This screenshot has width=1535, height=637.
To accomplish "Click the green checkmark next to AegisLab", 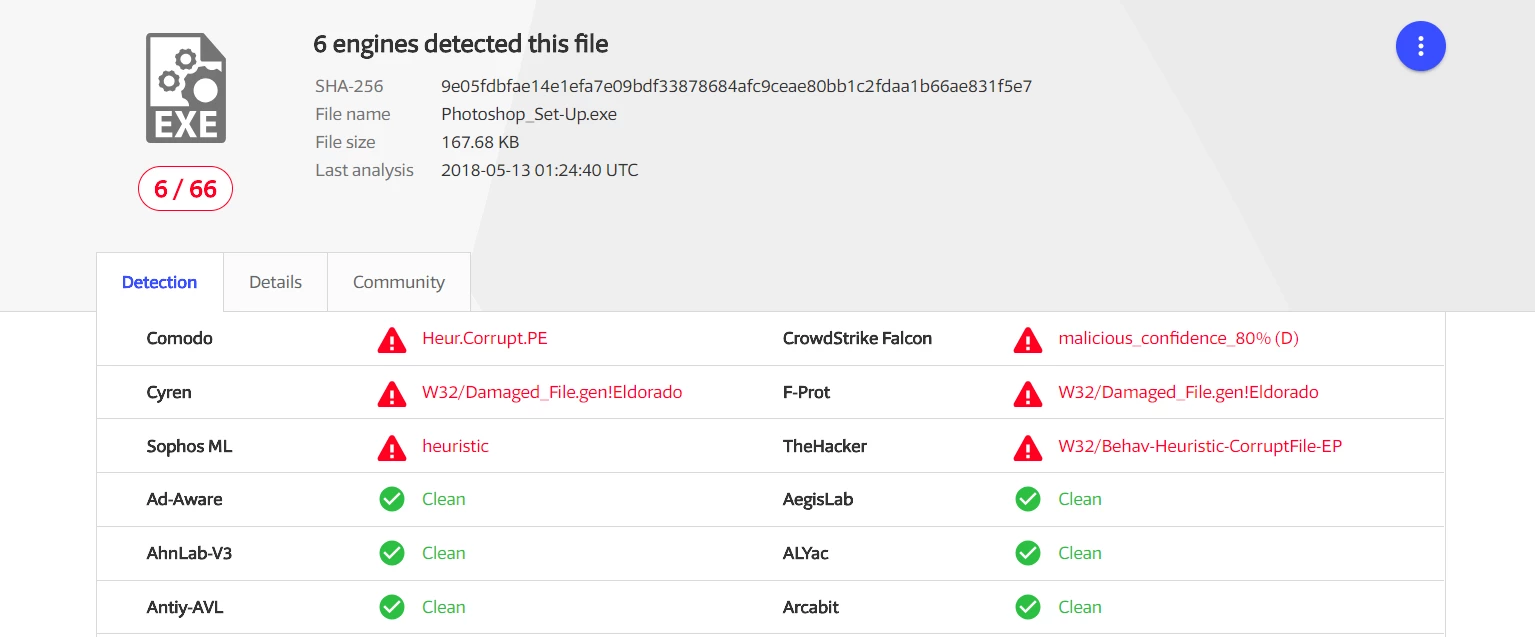I will click(1028, 499).
